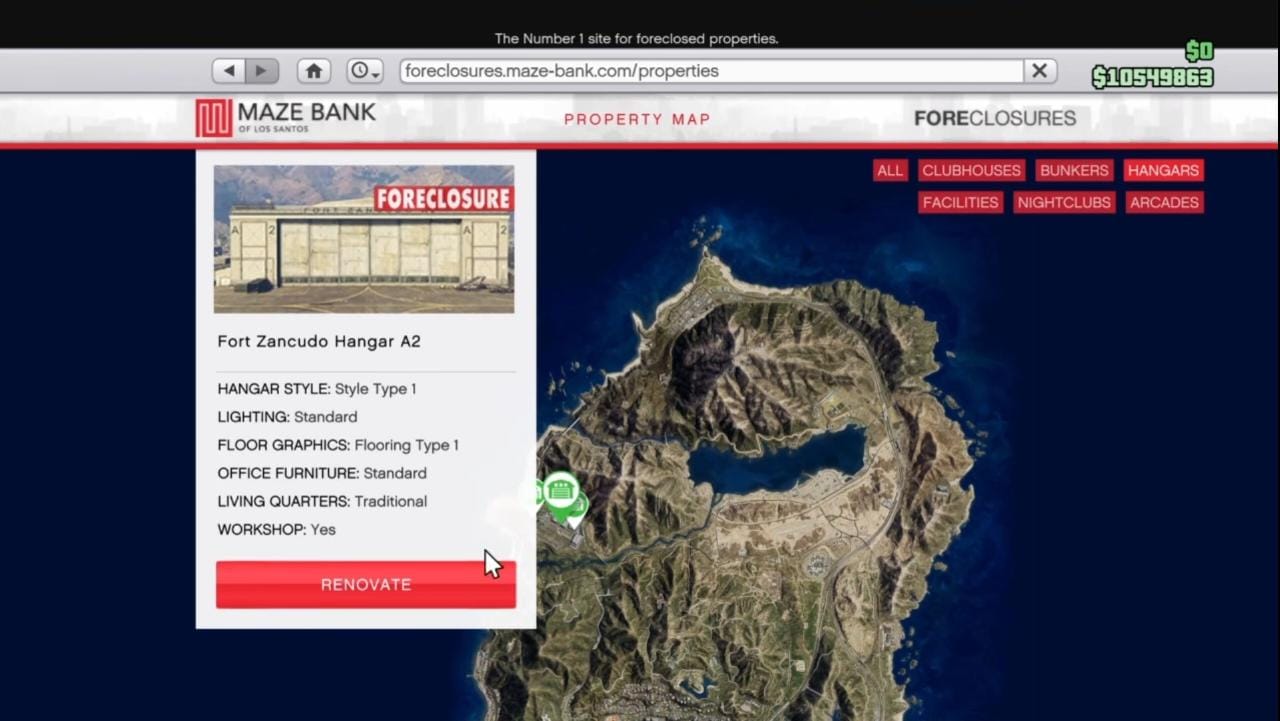Click the red Renovate button
1280x721 pixels.
point(366,584)
